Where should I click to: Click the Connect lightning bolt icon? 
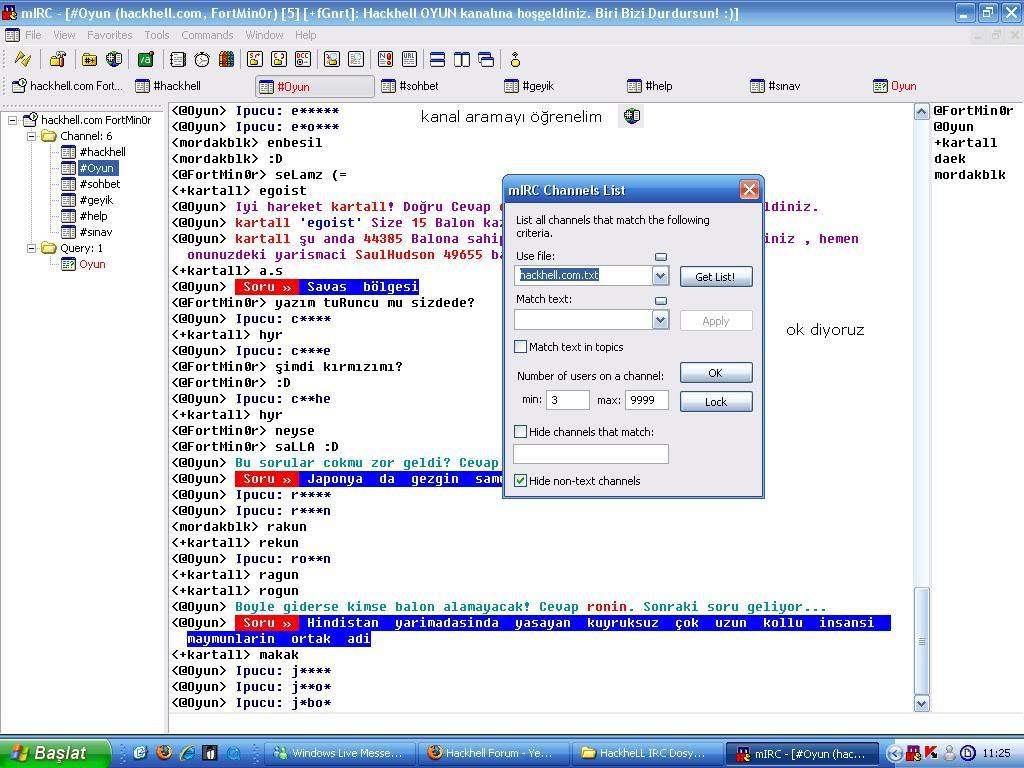pyautogui.click(x=23, y=59)
